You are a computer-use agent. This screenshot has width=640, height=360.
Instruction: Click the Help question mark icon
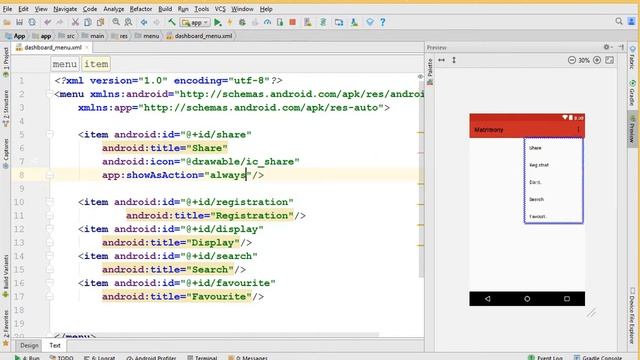click(382, 22)
